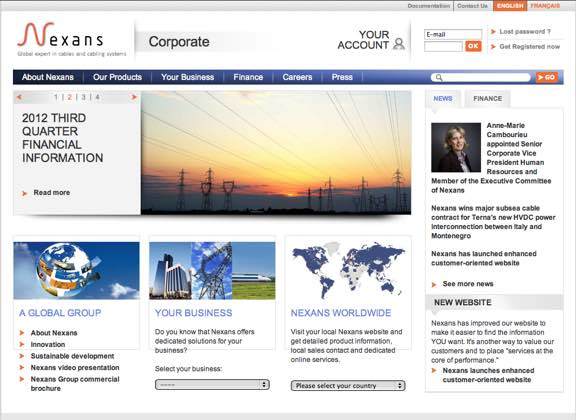
Task: Click the Nexans Worldwide world map
Action: tap(348, 270)
